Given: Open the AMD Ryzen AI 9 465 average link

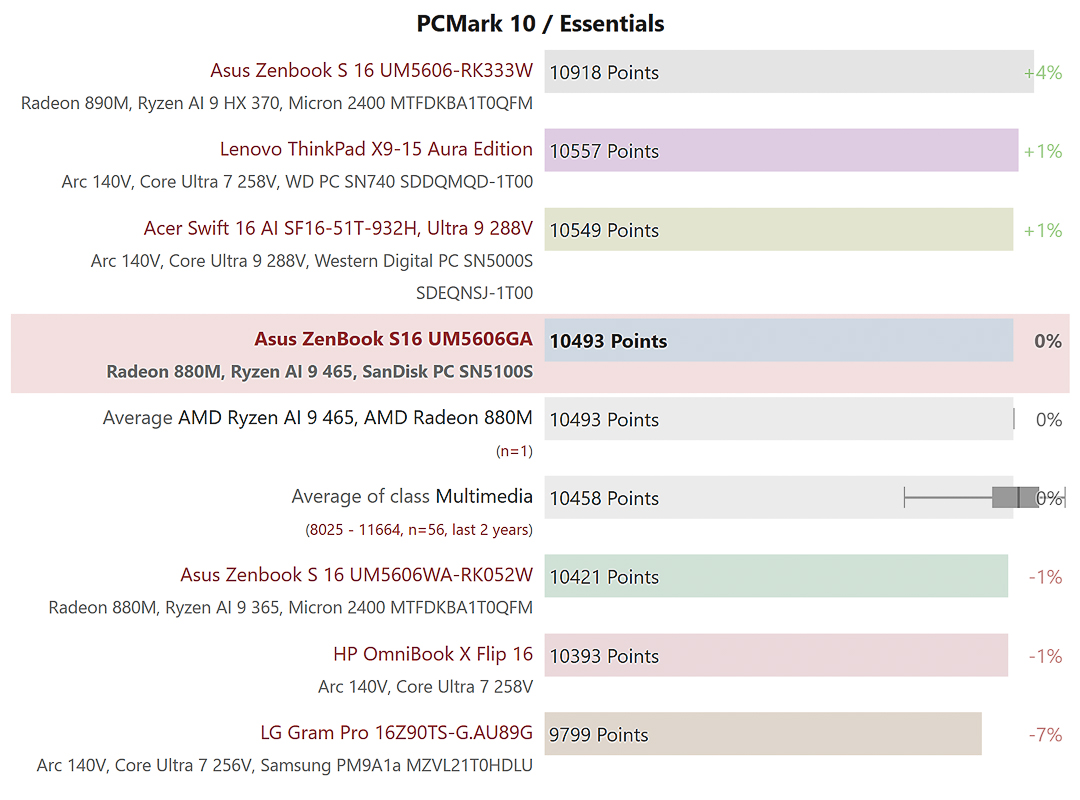Looking at the screenshot, I should [355, 418].
